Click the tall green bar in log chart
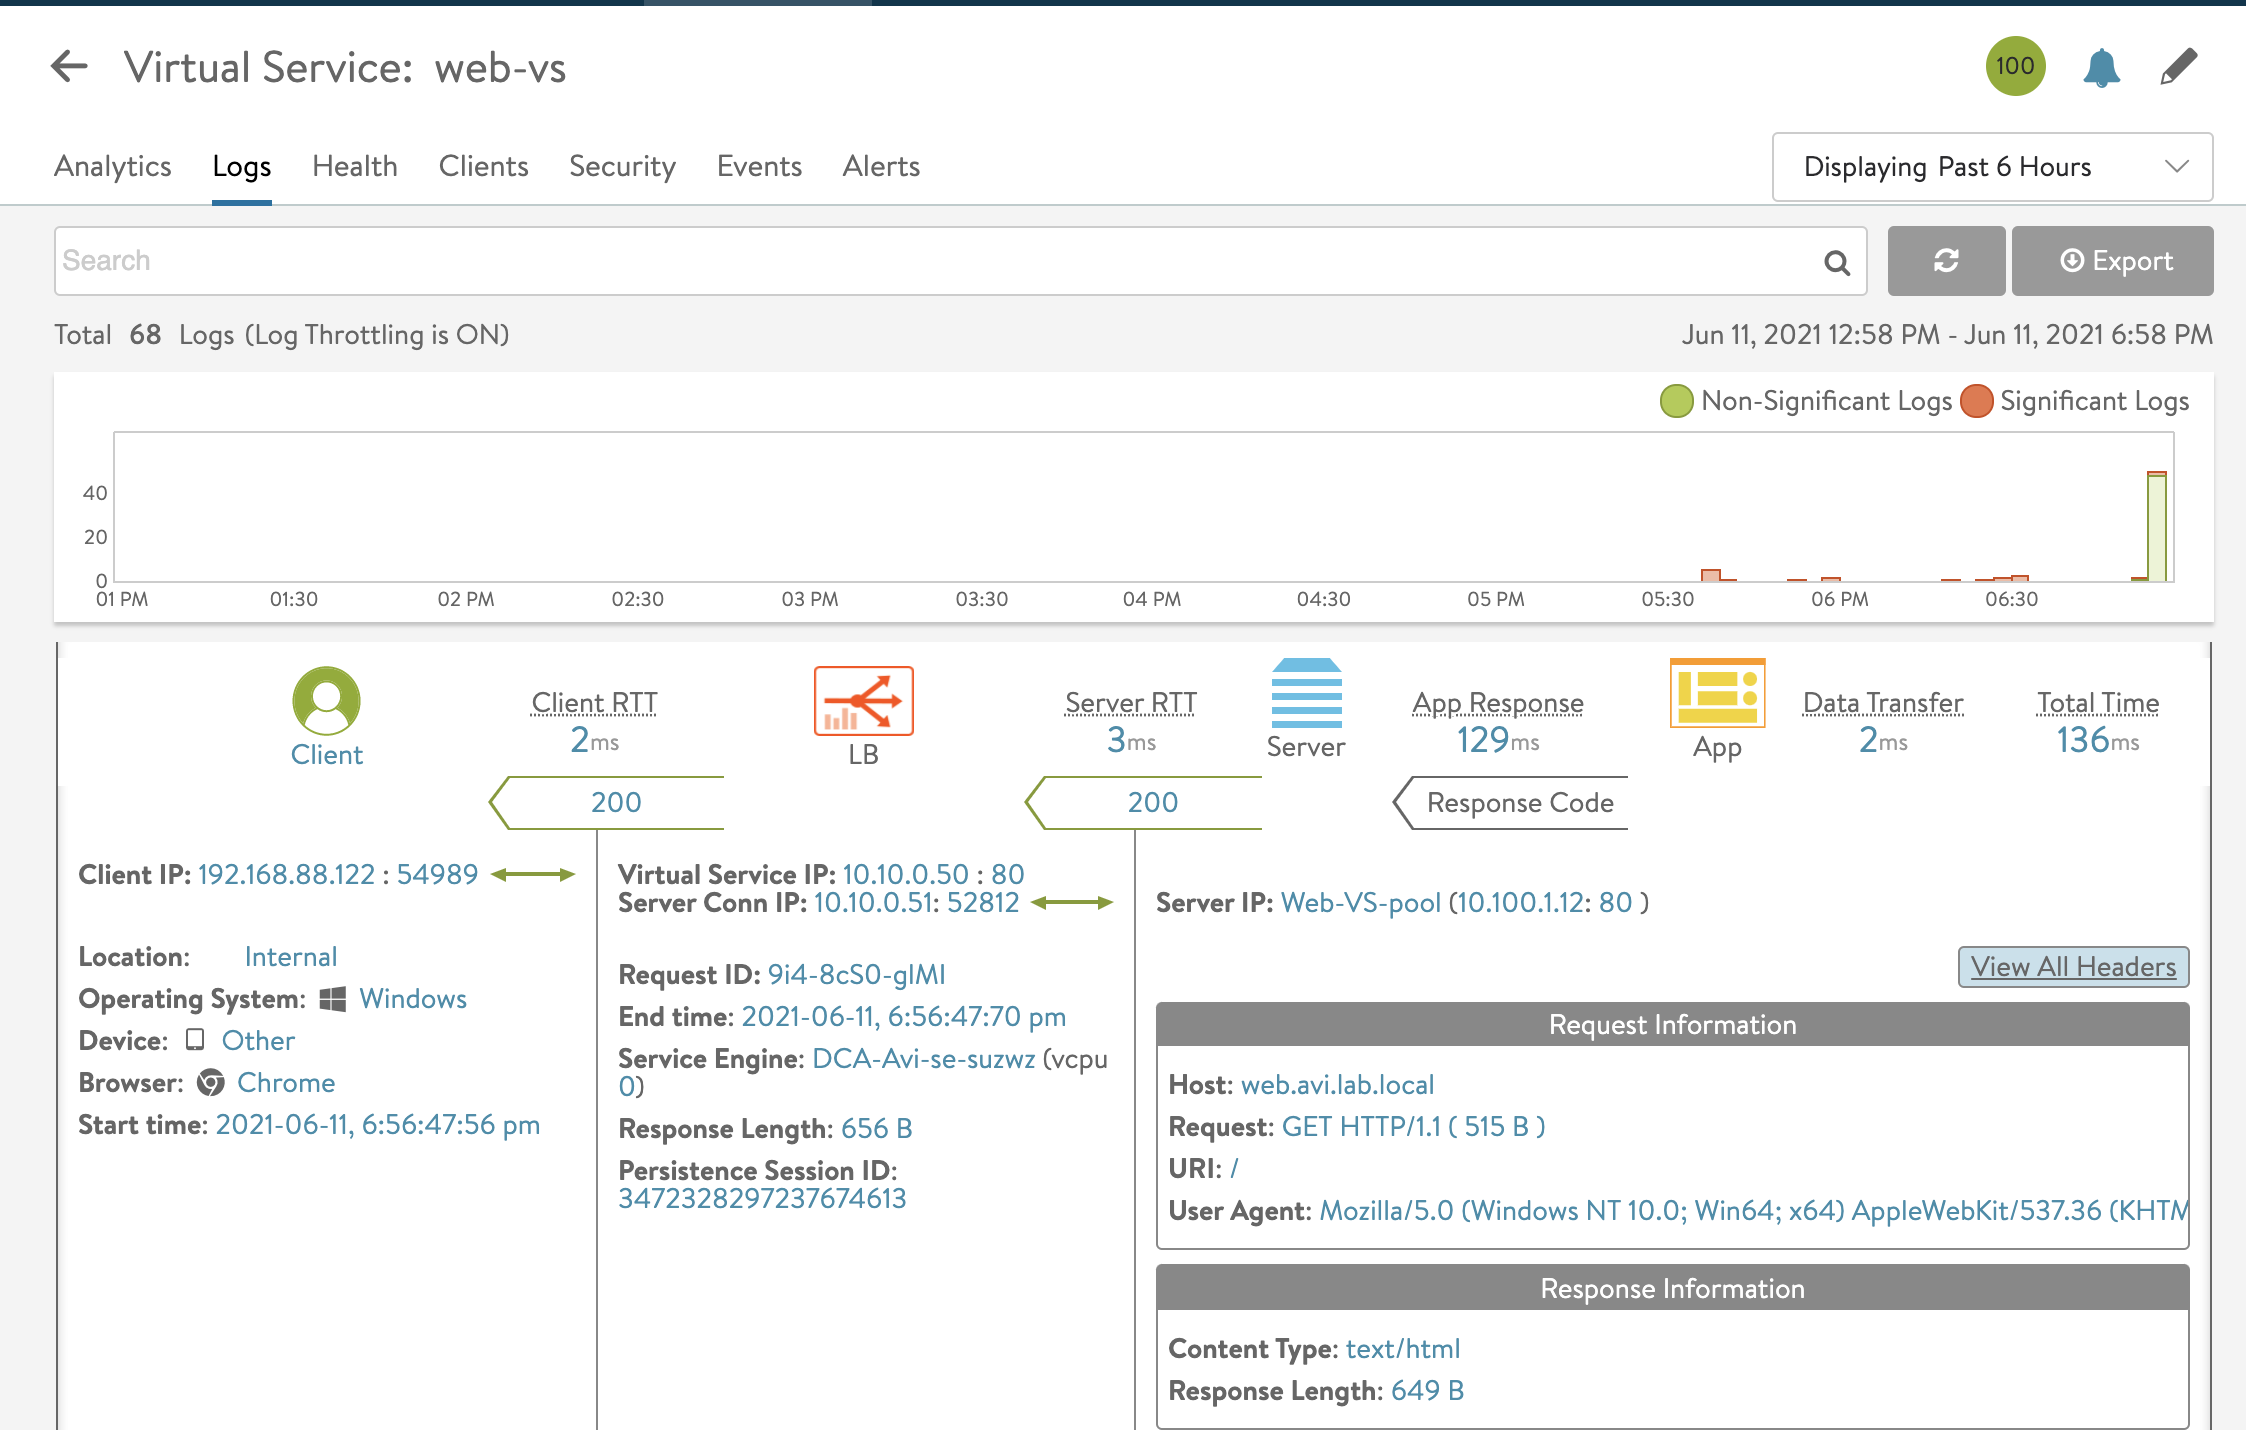Screen dimensions: 2246x1430 click(x=2157, y=526)
